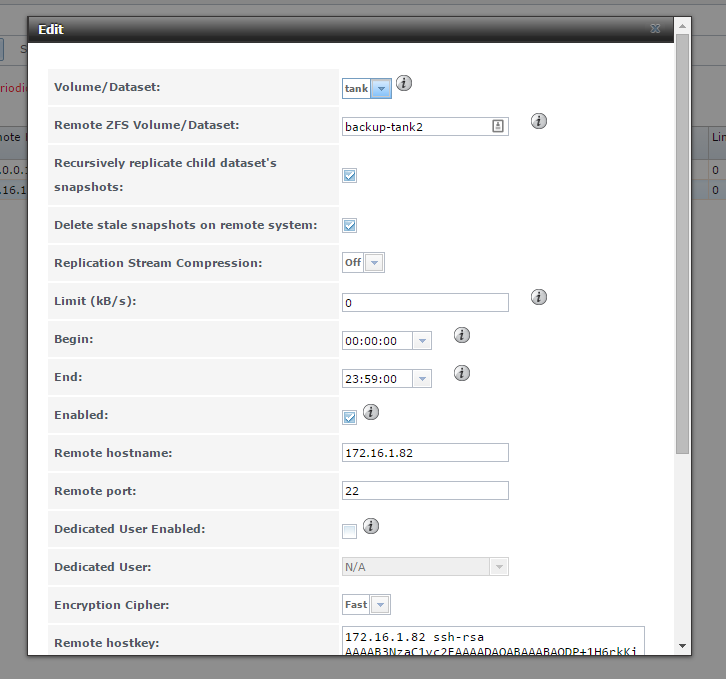Show info icon beside Enabled checkbox
This screenshot has width=726, height=679.
[x=370, y=412]
